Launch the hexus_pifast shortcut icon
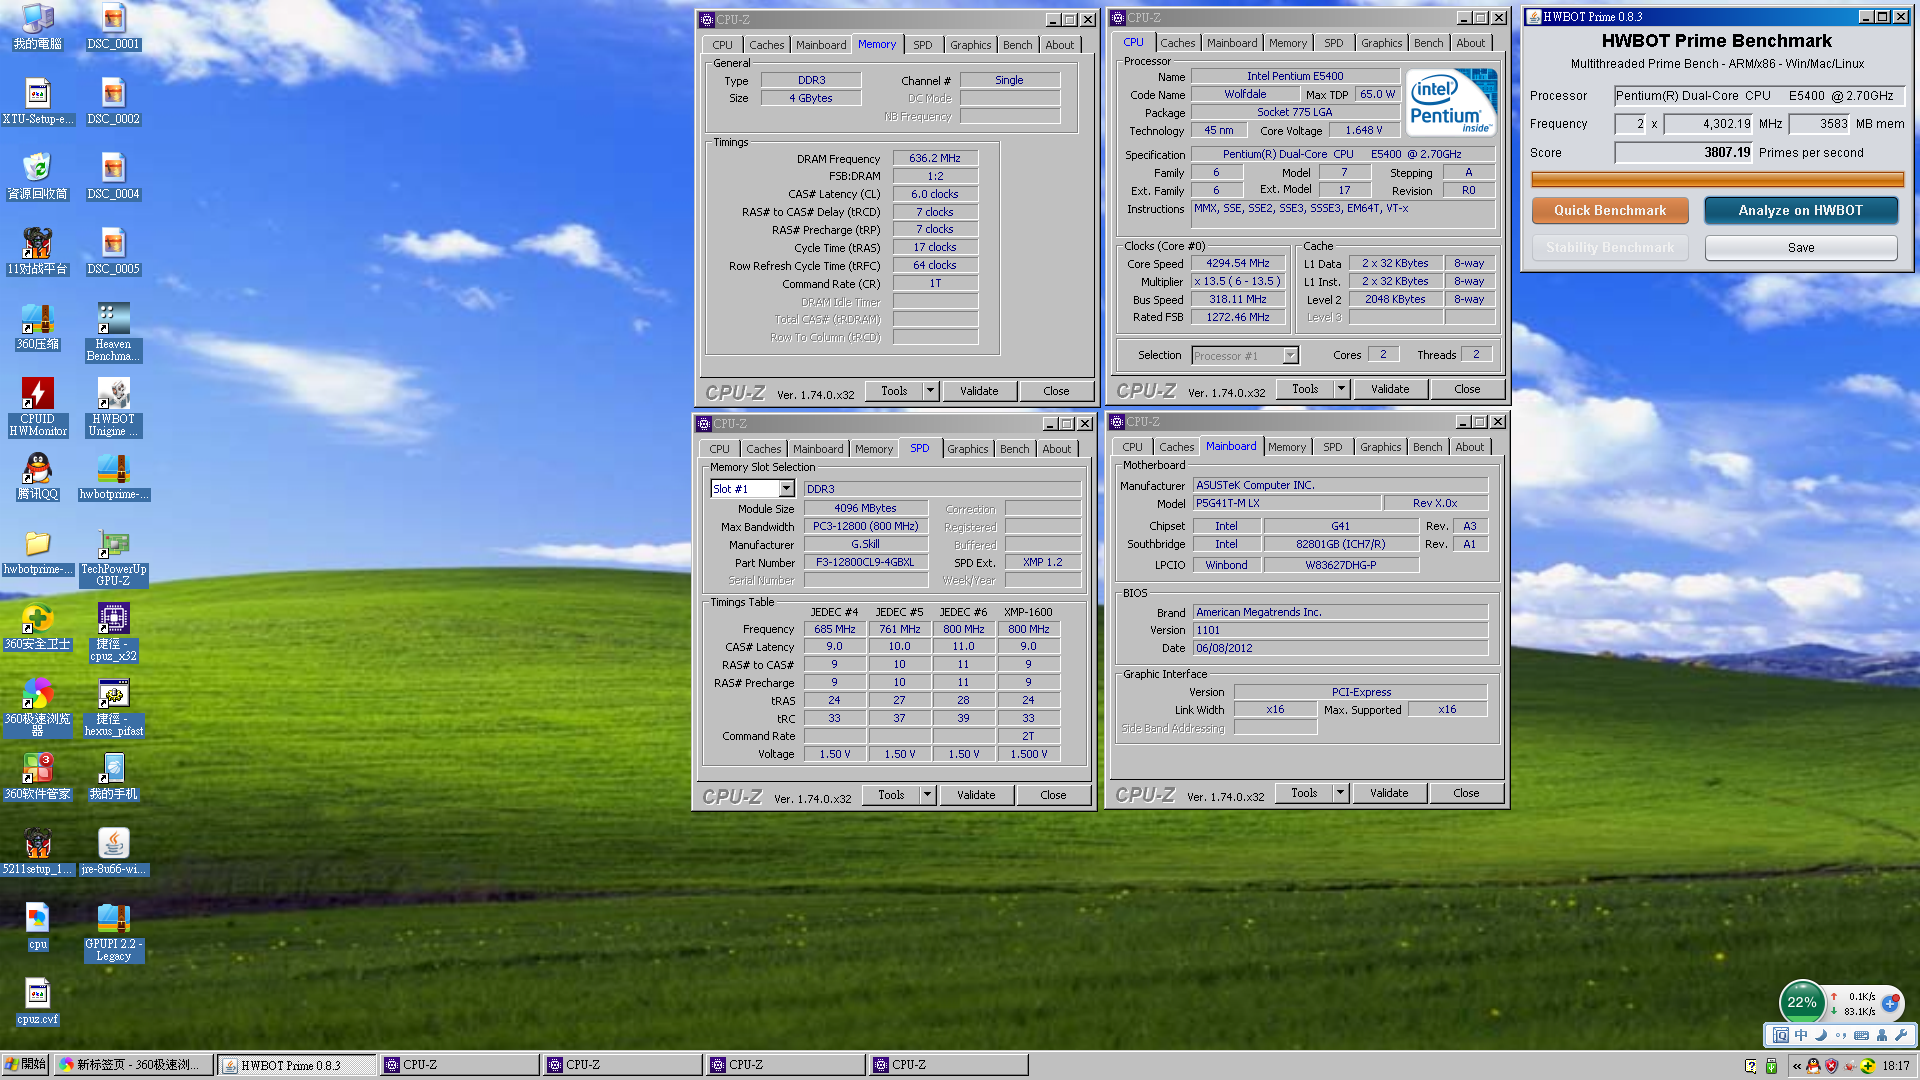 (113, 707)
